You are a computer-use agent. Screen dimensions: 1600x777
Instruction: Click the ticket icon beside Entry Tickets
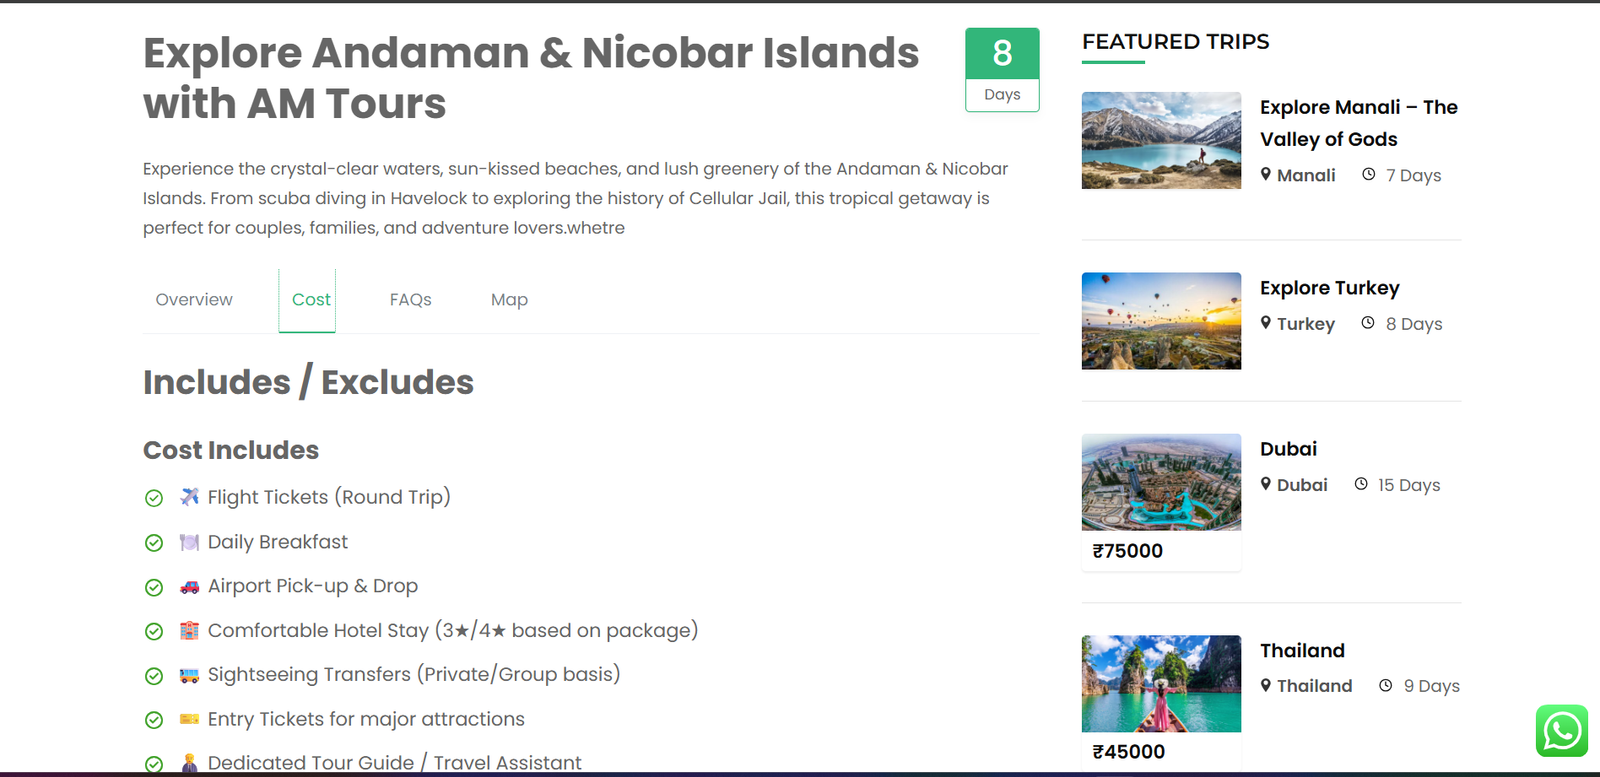click(189, 719)
